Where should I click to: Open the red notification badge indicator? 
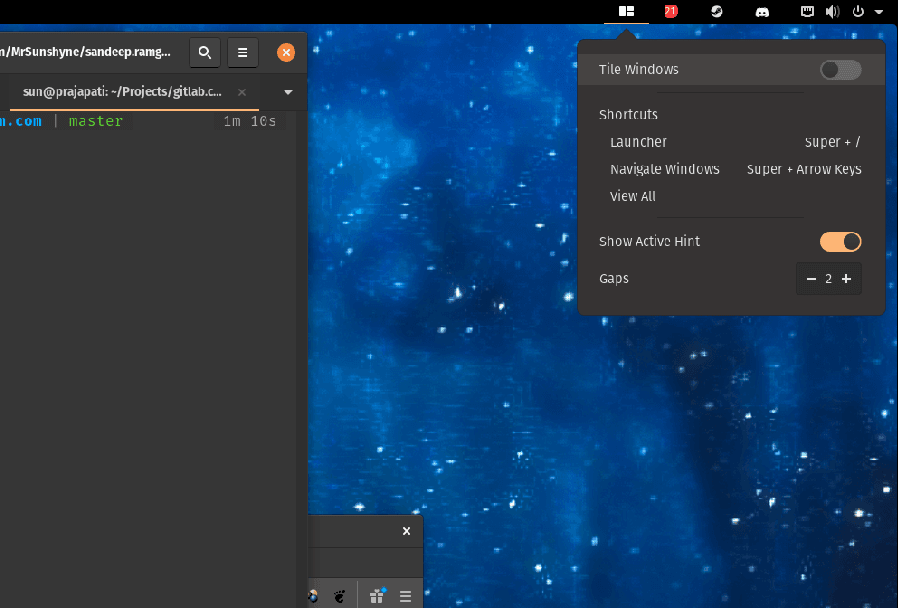(x=671, y=11)
